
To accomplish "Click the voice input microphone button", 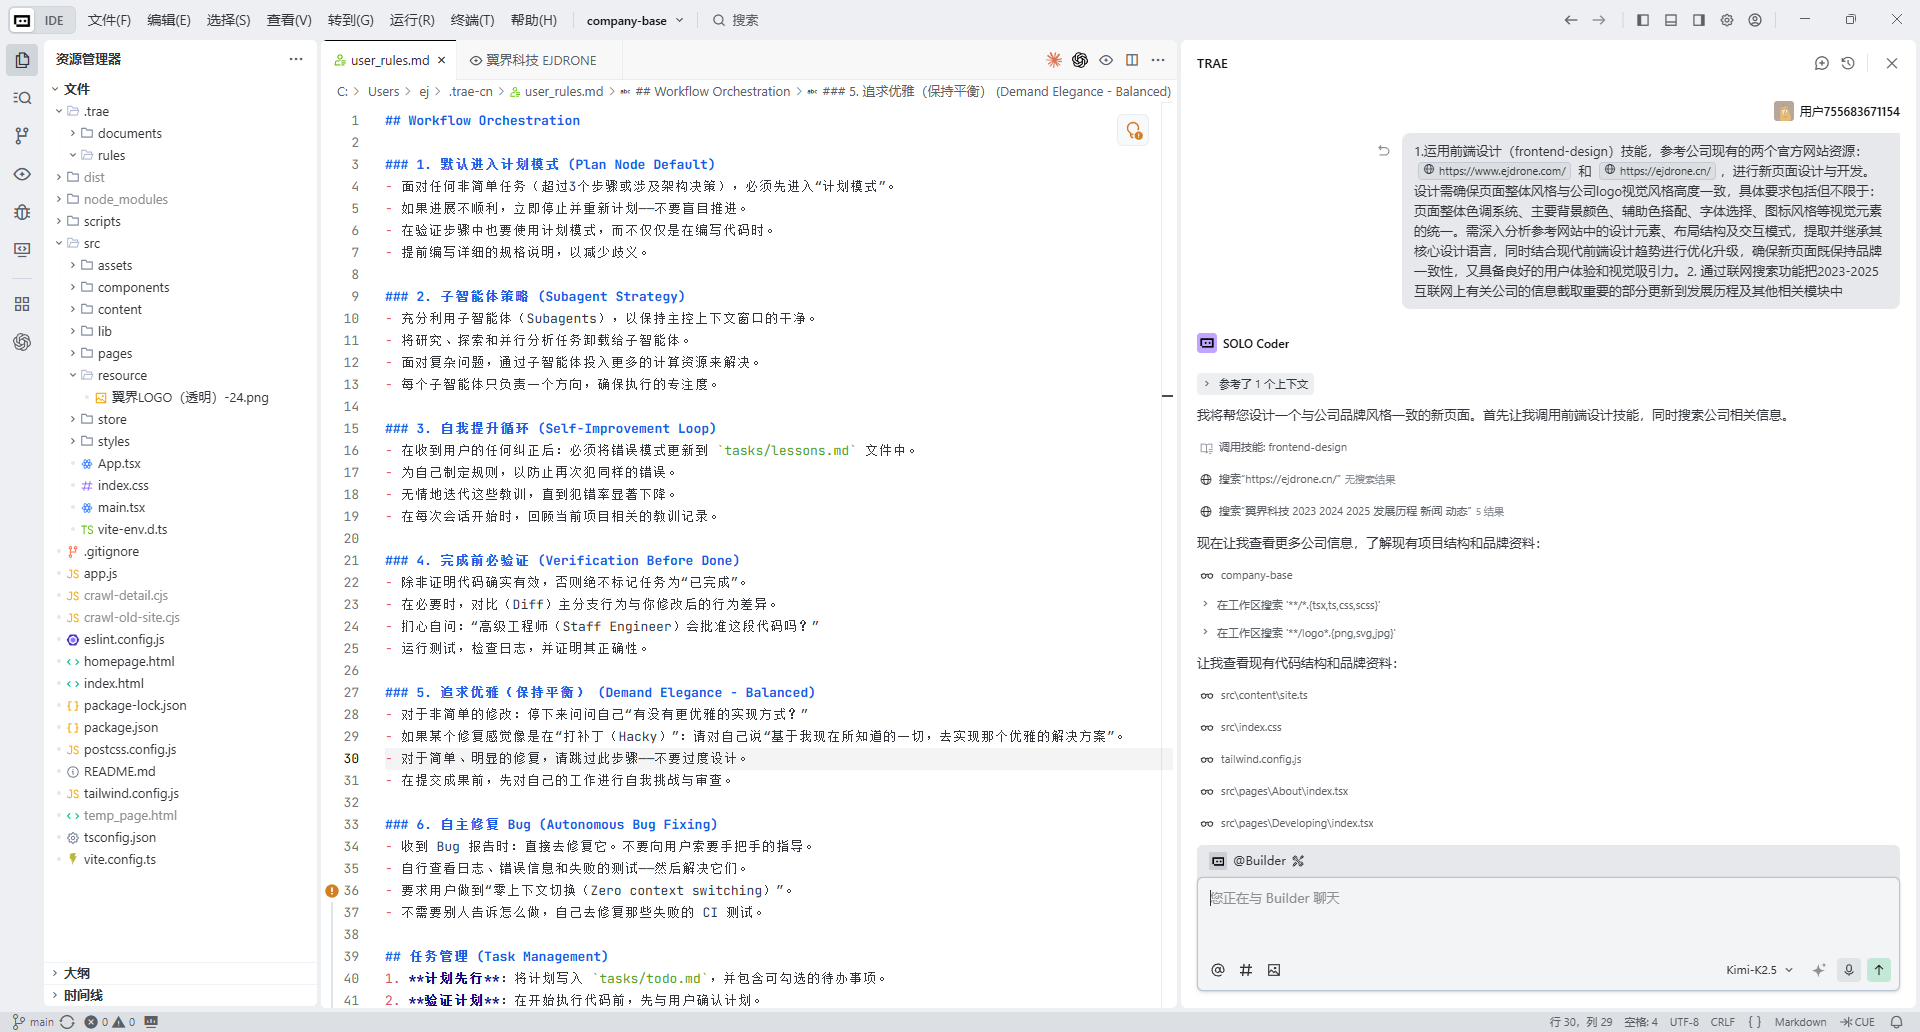I will click(1849, 969).
